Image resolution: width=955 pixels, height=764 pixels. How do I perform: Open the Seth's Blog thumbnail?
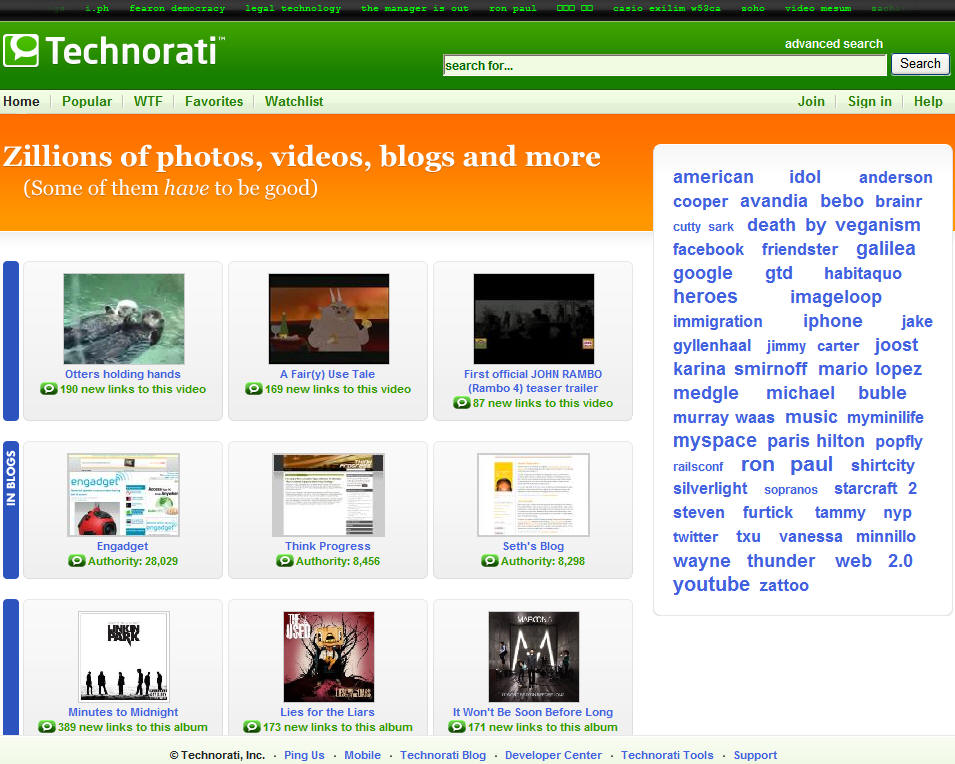(534, 495)
